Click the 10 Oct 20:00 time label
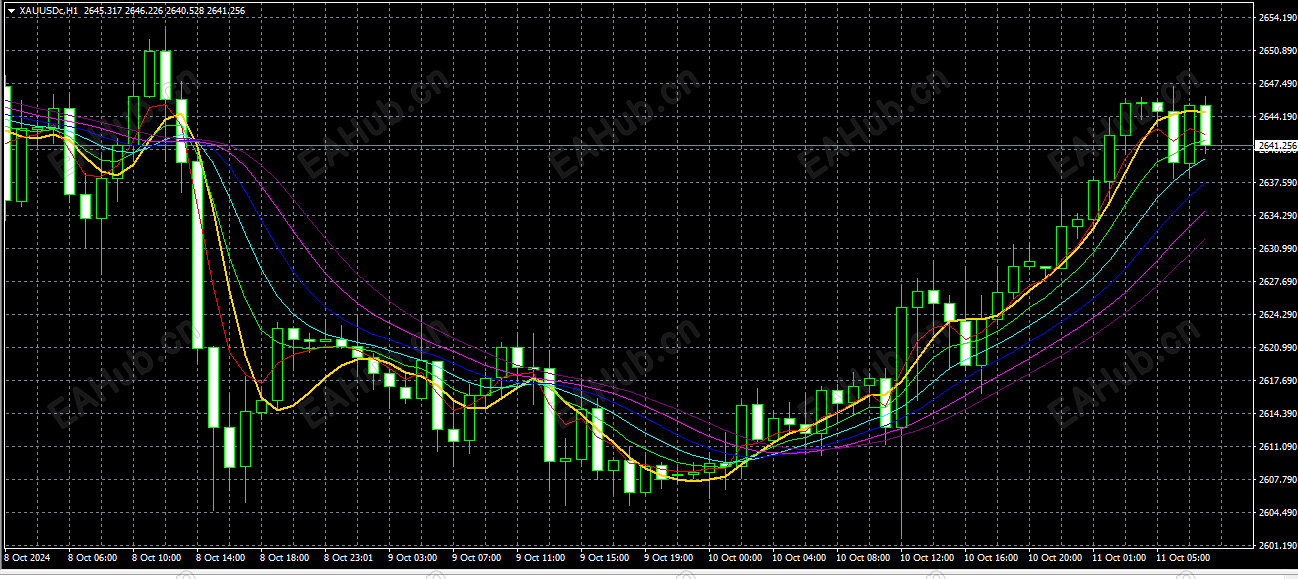The width and height of the screenshot is (1298, 579). pos(1055,557)
